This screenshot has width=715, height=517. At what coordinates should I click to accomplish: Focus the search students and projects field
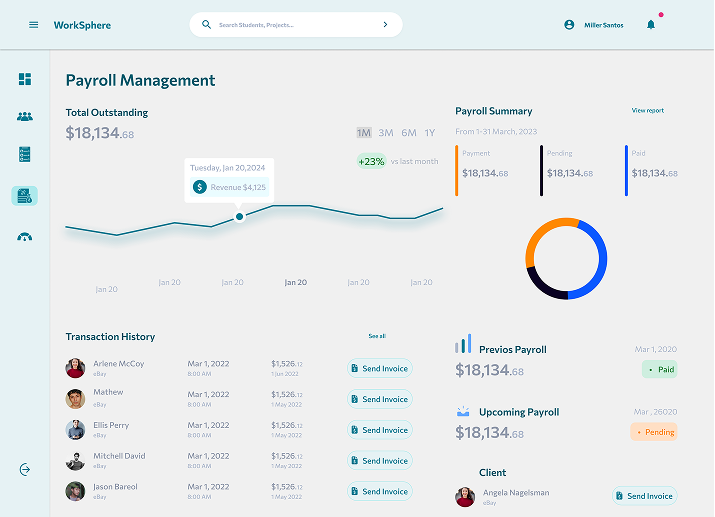click(290, 25)
